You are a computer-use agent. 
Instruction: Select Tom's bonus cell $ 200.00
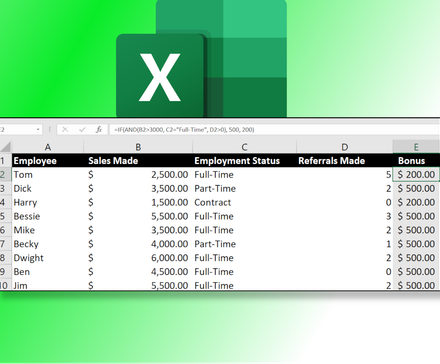[x=416, y=175]
